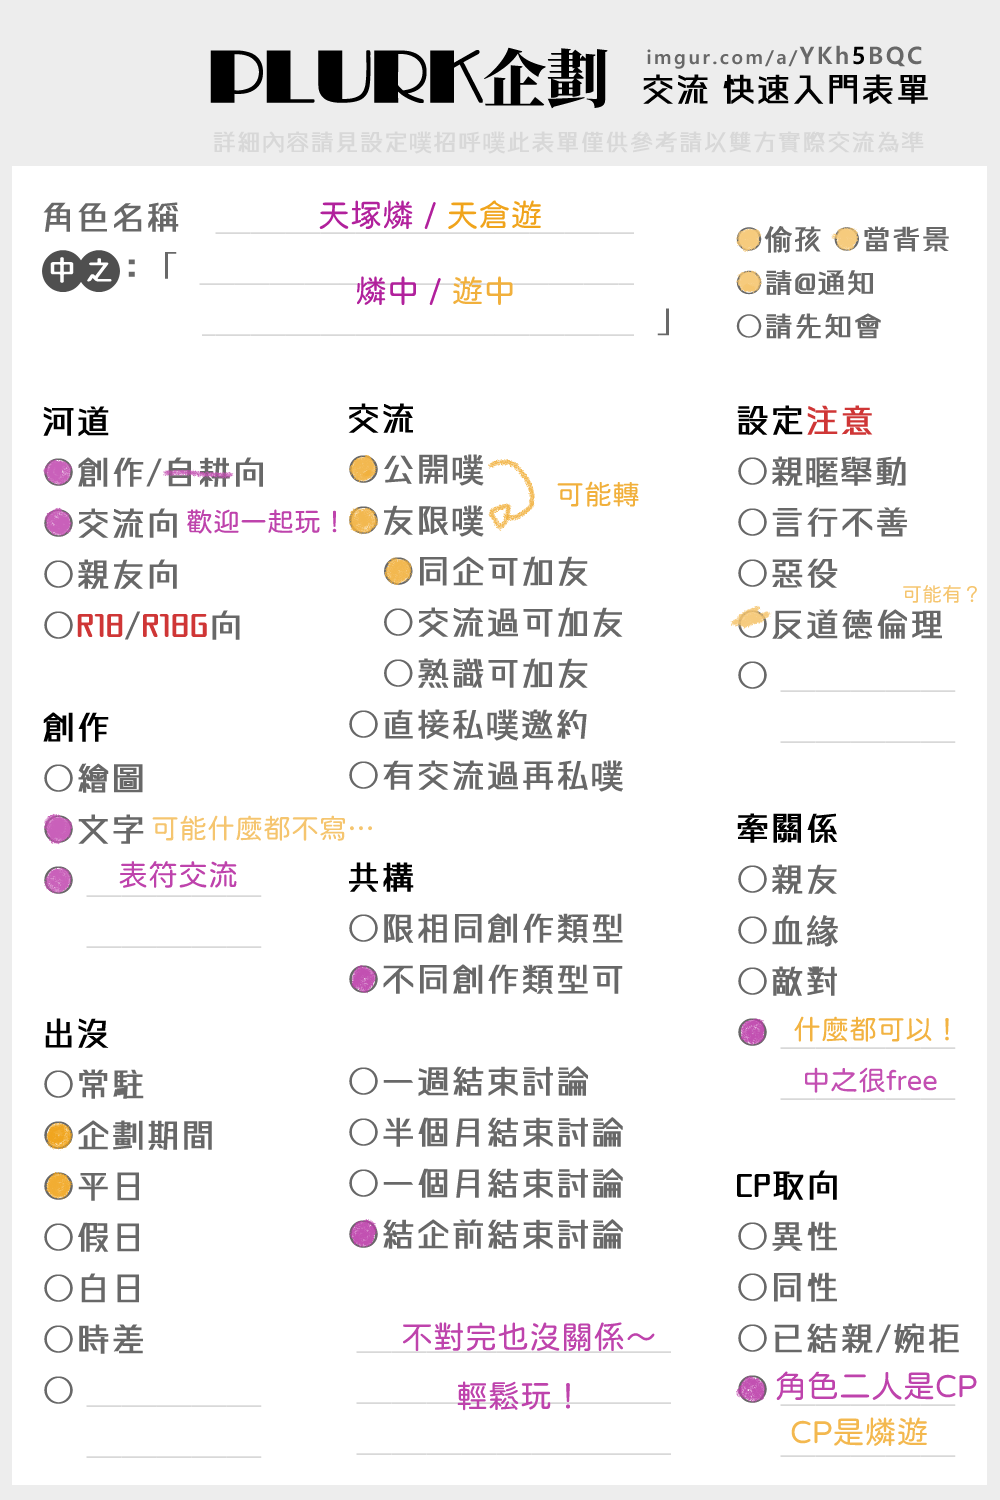Image resolution: width=1000 pixels, height=1500 pixels.
Task: Toggle the 公開噗 filled circle
Action: [363, 469]
